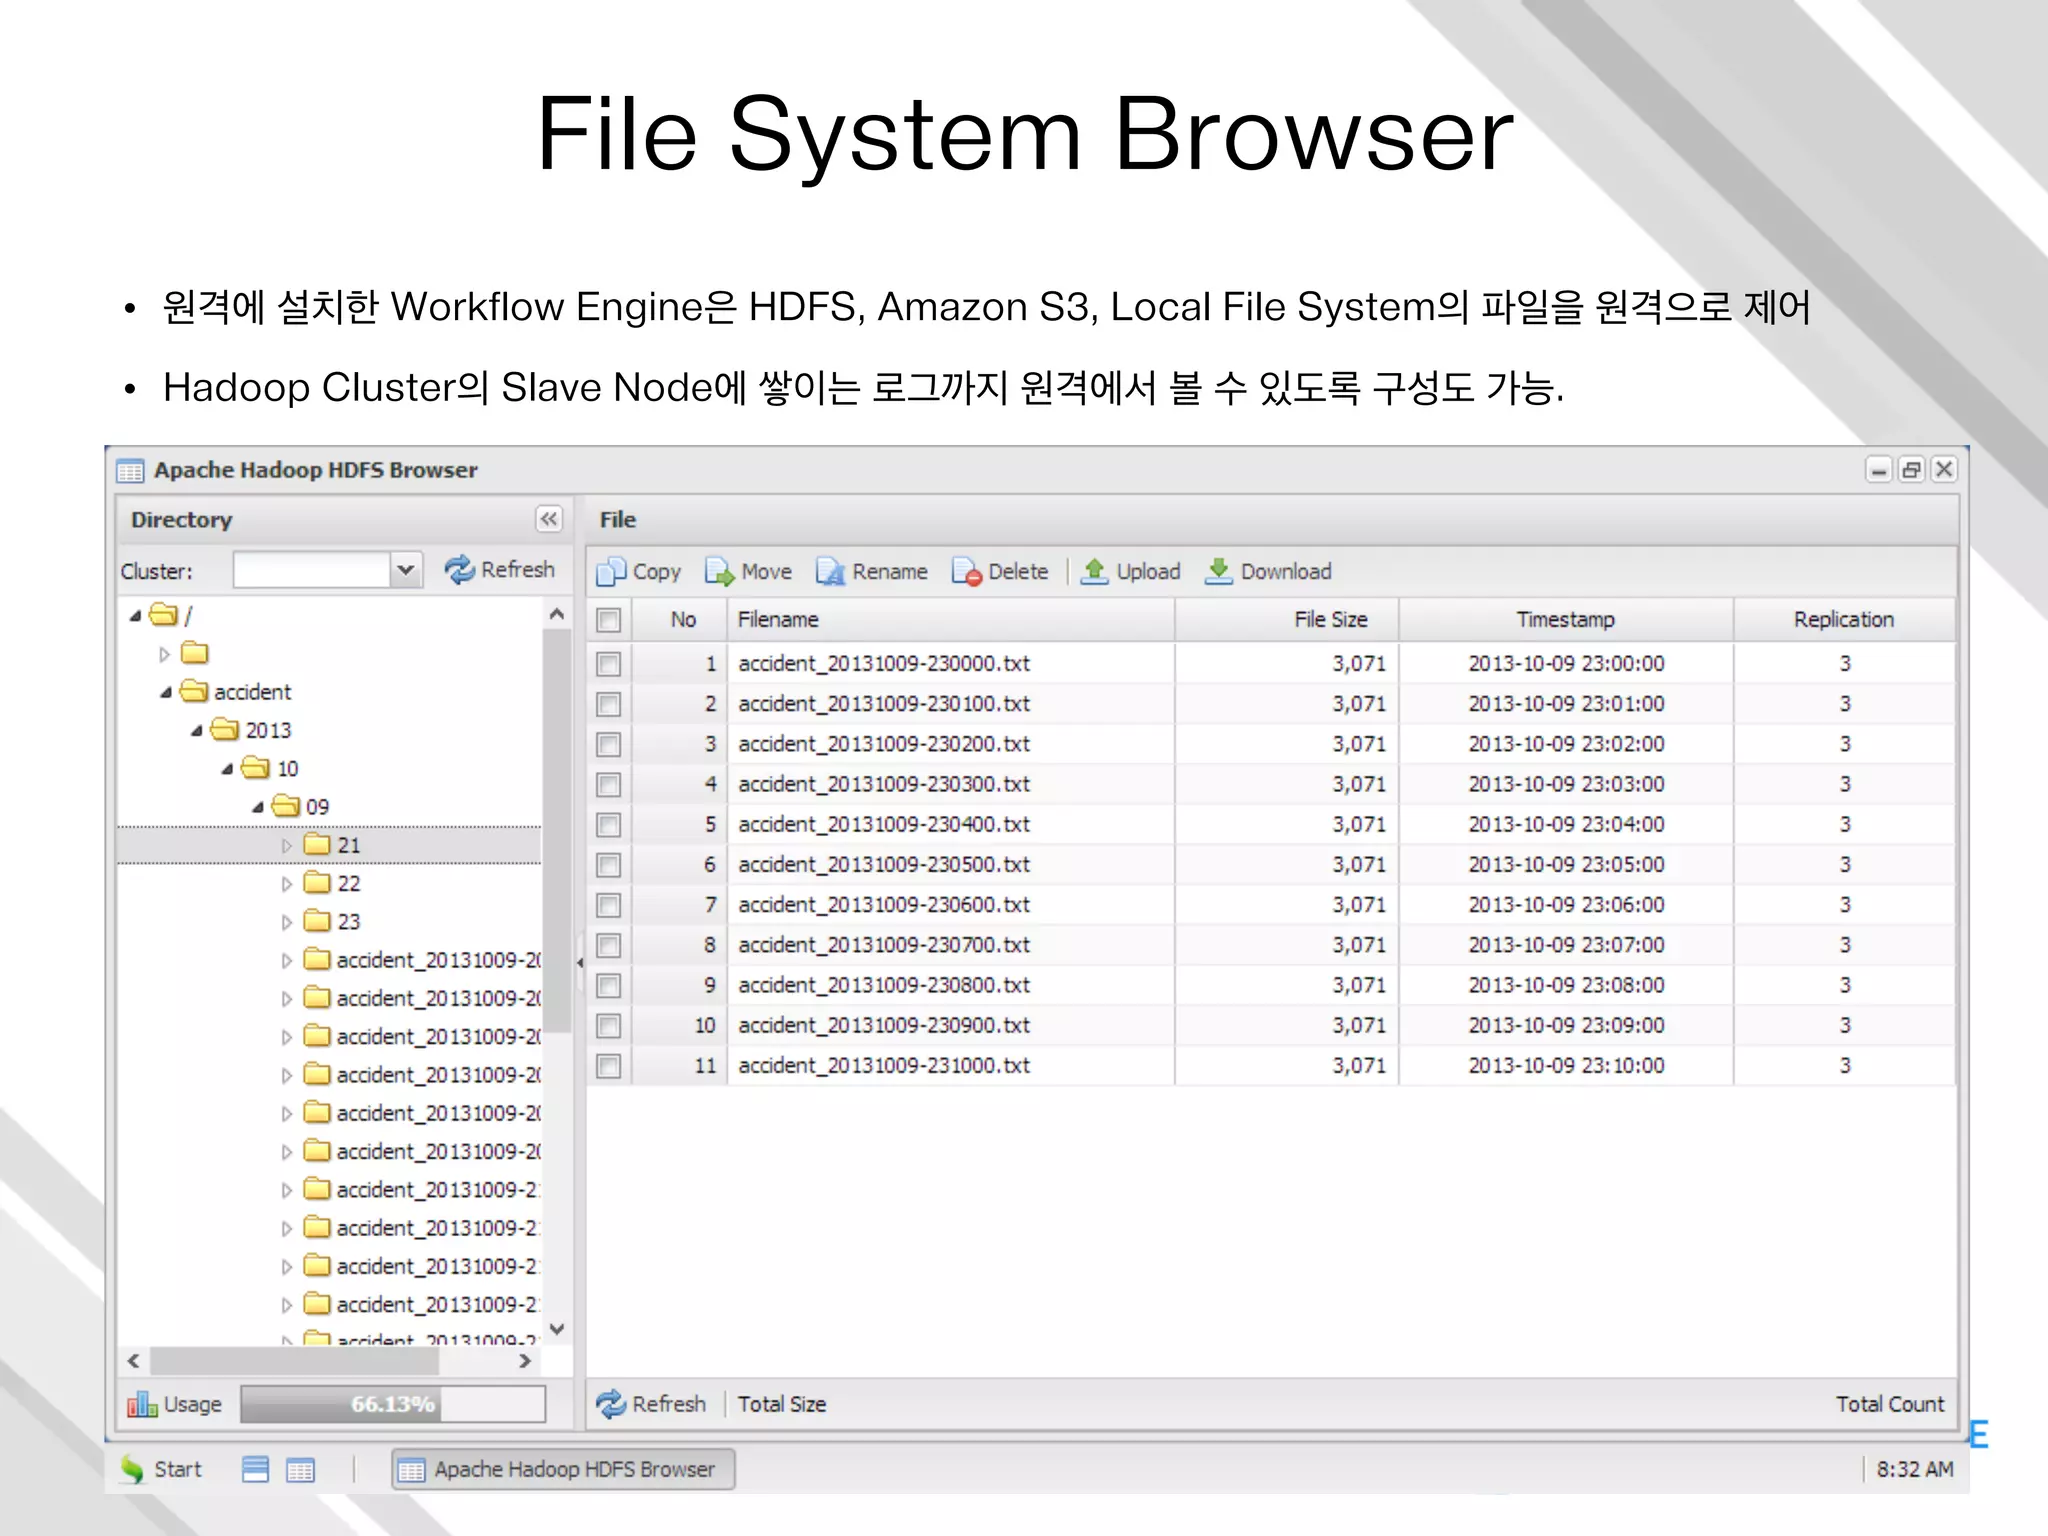Check the select-all header checkbox
Image resolution: width=2048 pixels, height=1536 pixels.
point(608,620)
